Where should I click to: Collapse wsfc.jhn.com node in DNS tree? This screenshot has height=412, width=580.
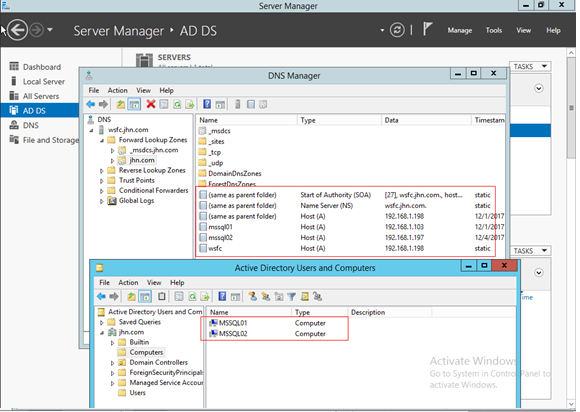(x=91, y=130)
